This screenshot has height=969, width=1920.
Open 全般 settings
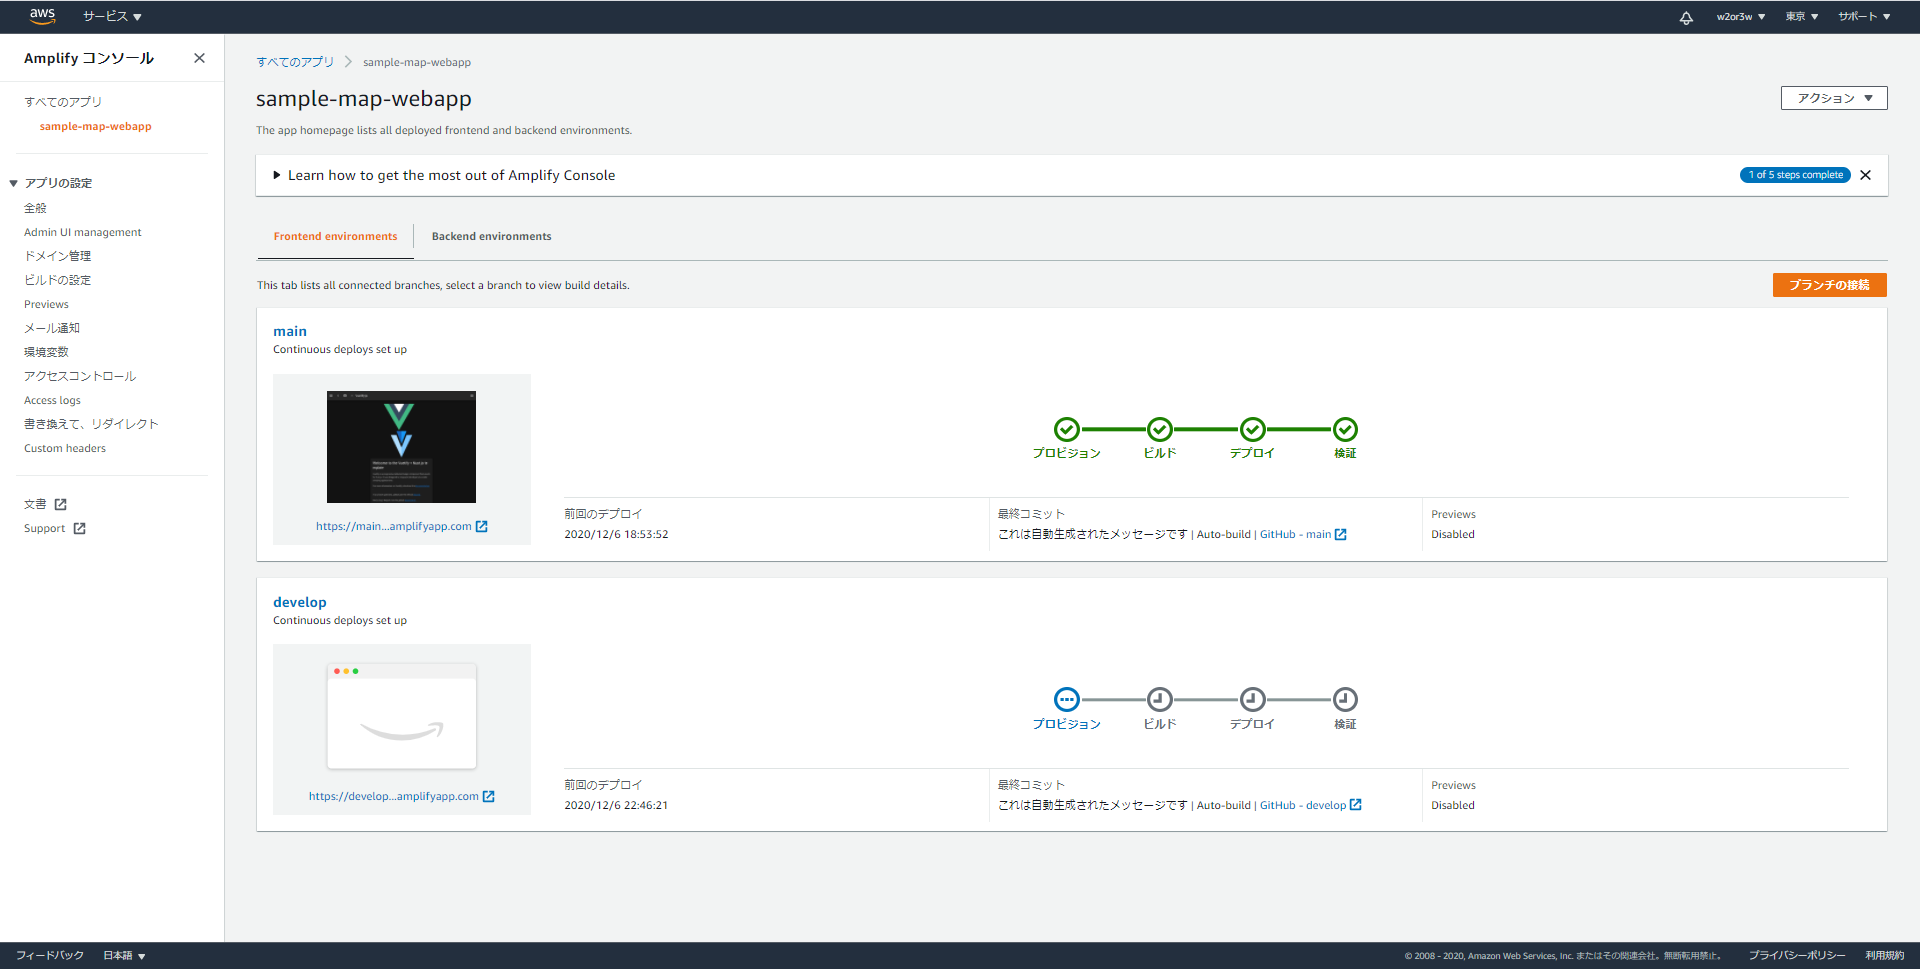pyautogui.click(x=35, y=208)
